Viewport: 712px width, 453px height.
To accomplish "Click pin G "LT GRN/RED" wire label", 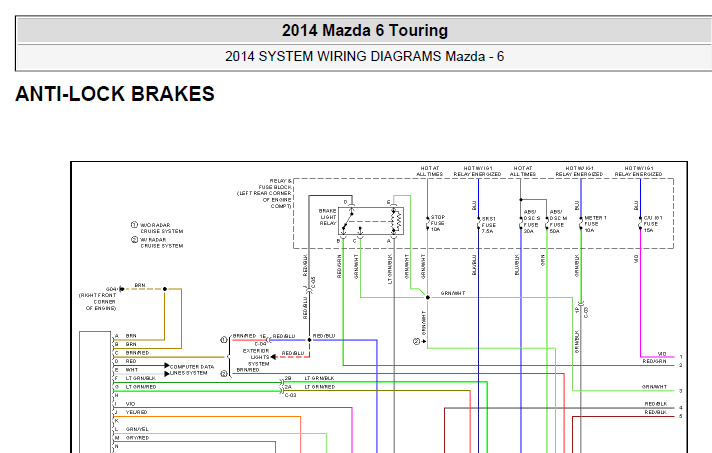I will click(141, 387).
